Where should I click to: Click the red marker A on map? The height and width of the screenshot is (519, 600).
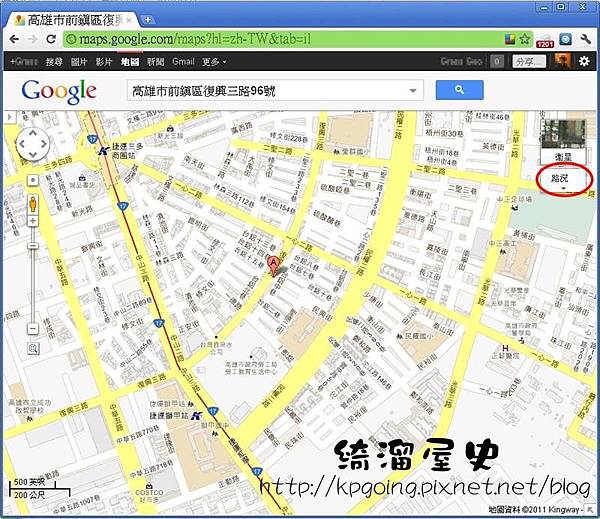tap(273, 266)
